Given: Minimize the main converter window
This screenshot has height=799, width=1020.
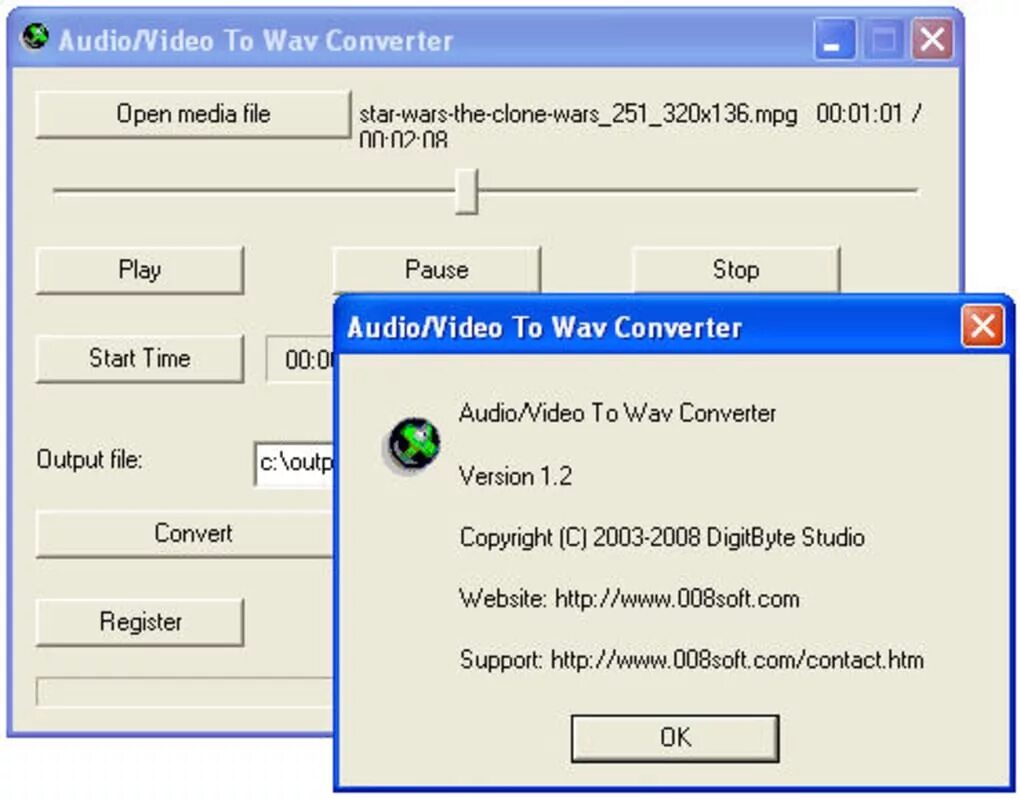Looking at the screenshot, I should (834, 39).
